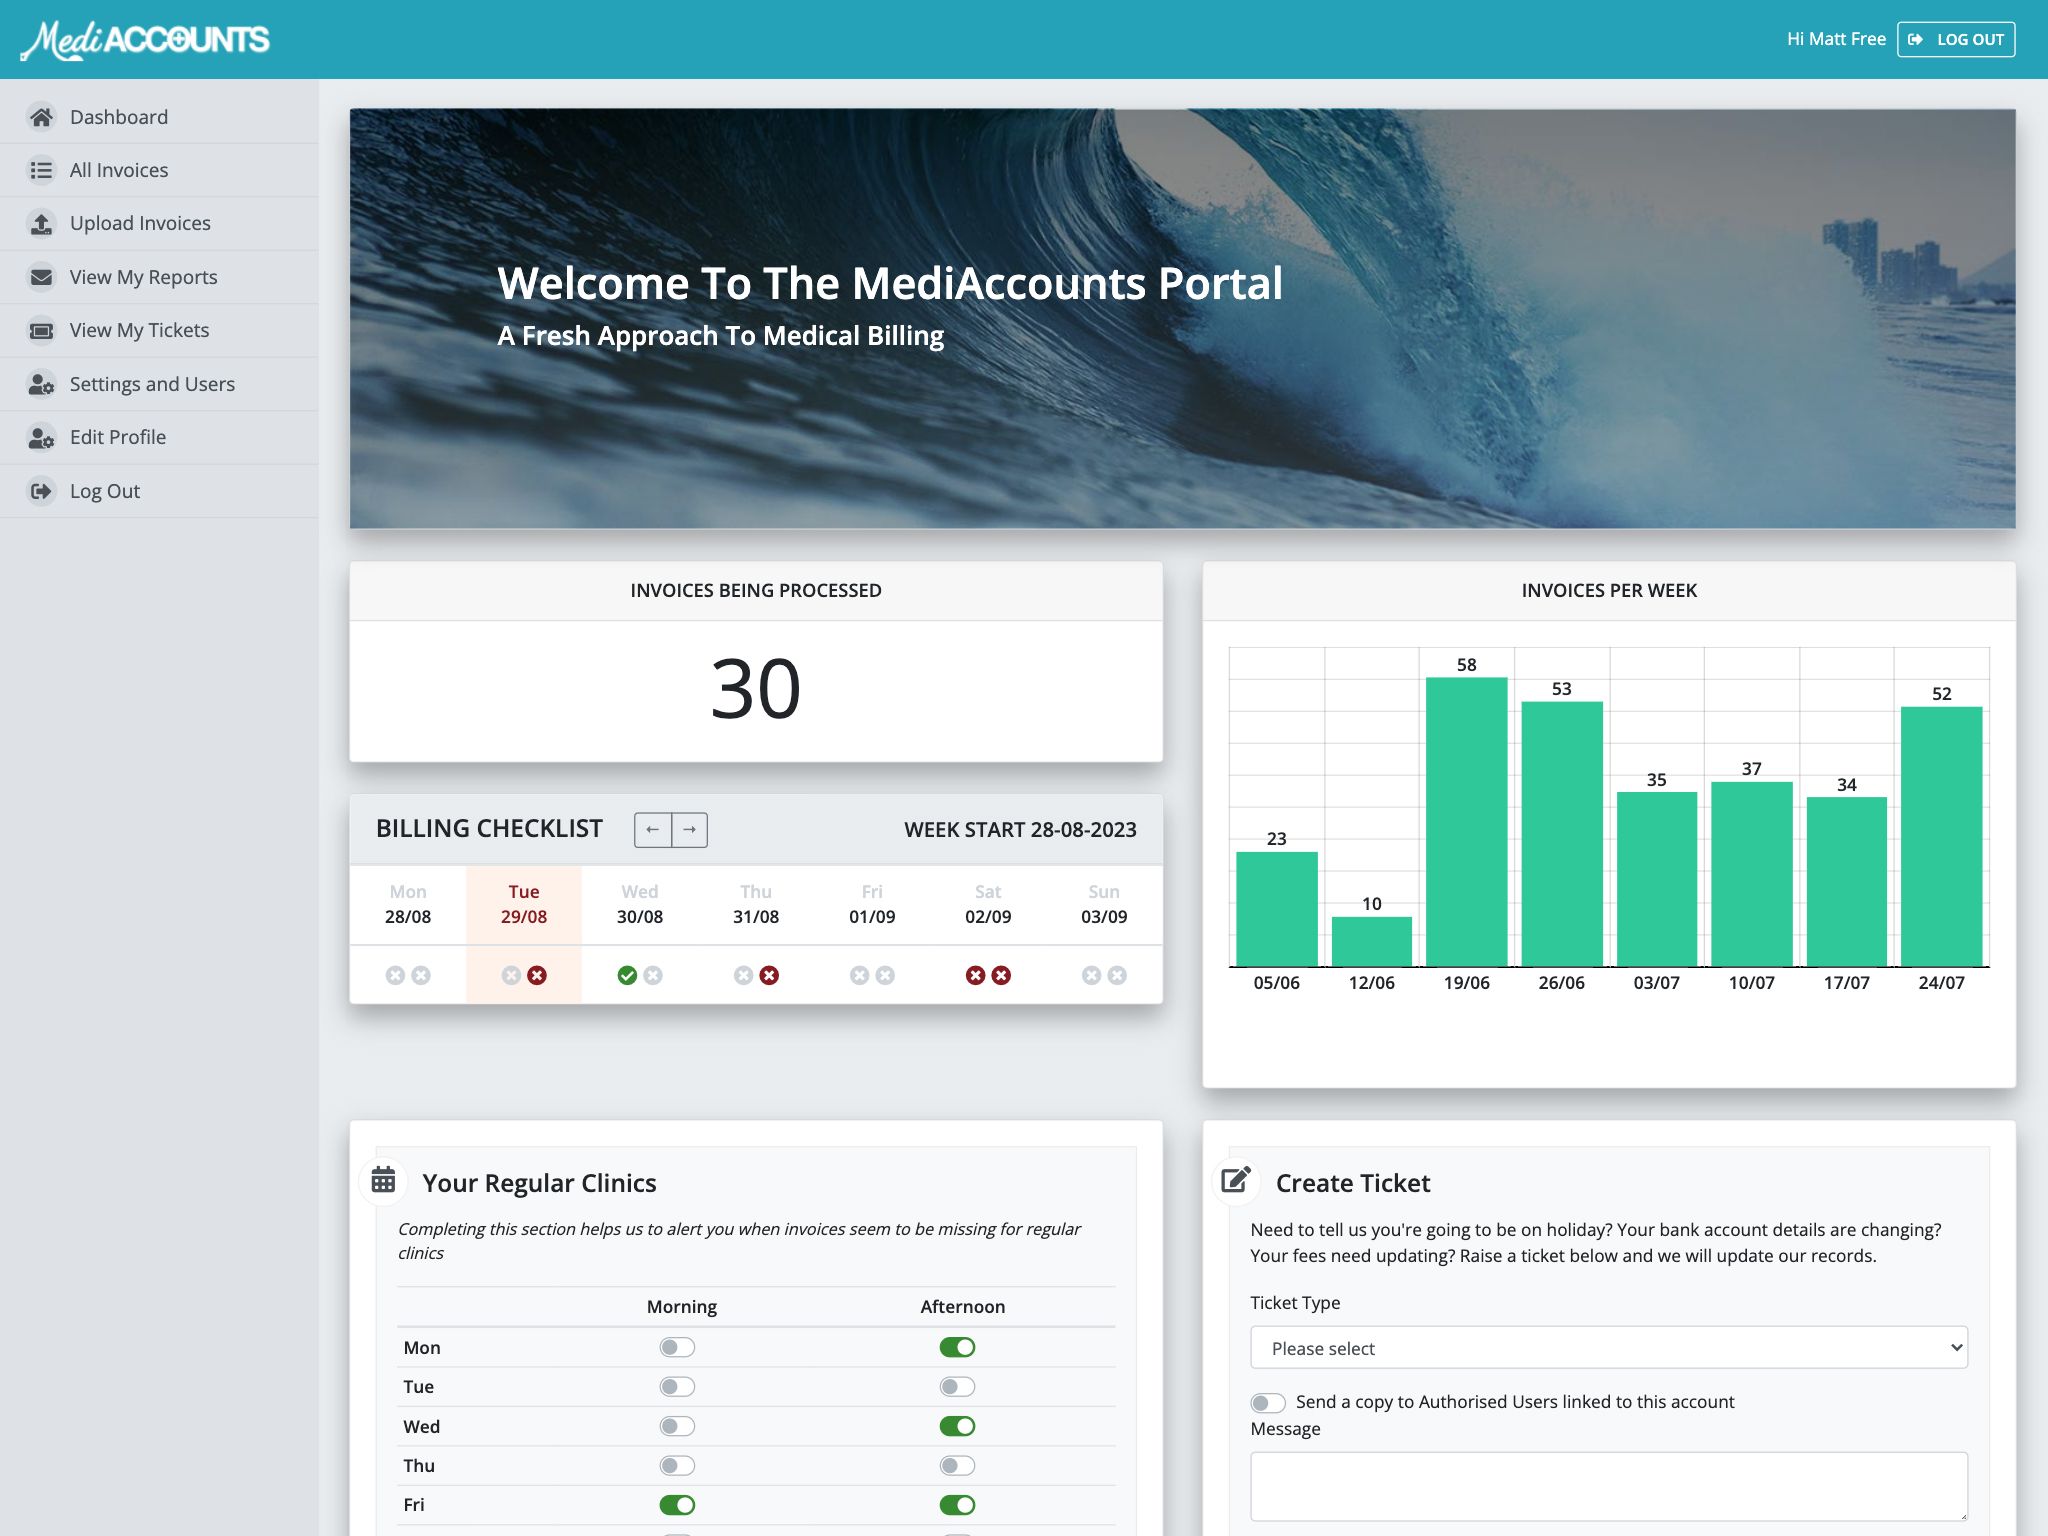Click the Upload Invoices upload icon
2048x1536 pixels.
[x=41, y=223]
